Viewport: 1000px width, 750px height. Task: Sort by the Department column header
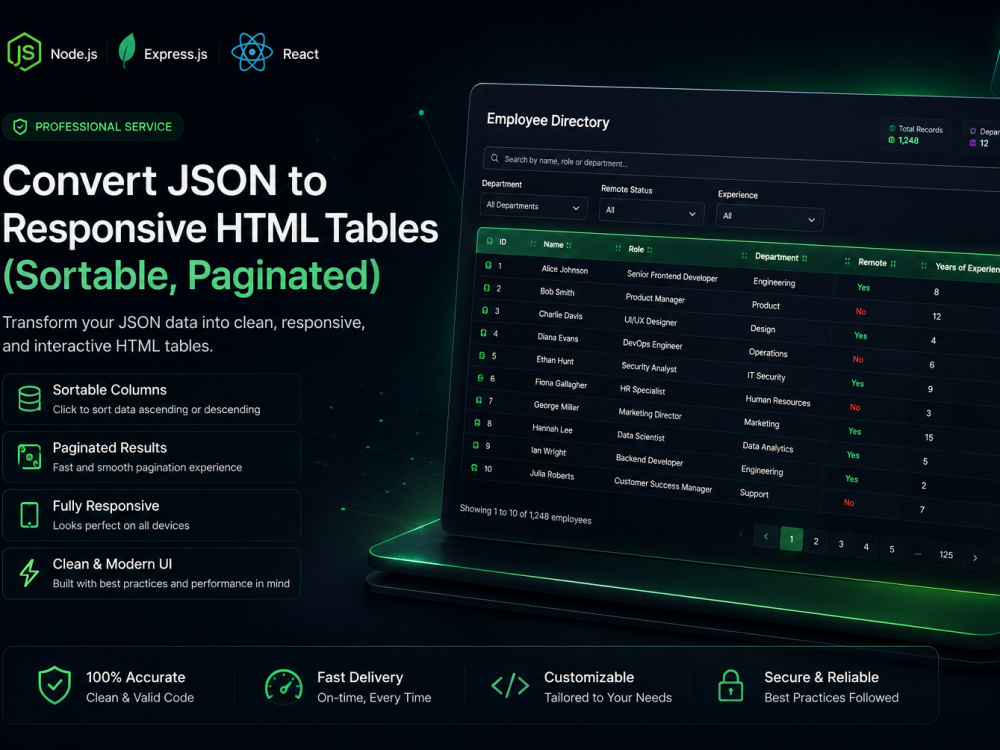click(x=776, y=257)
